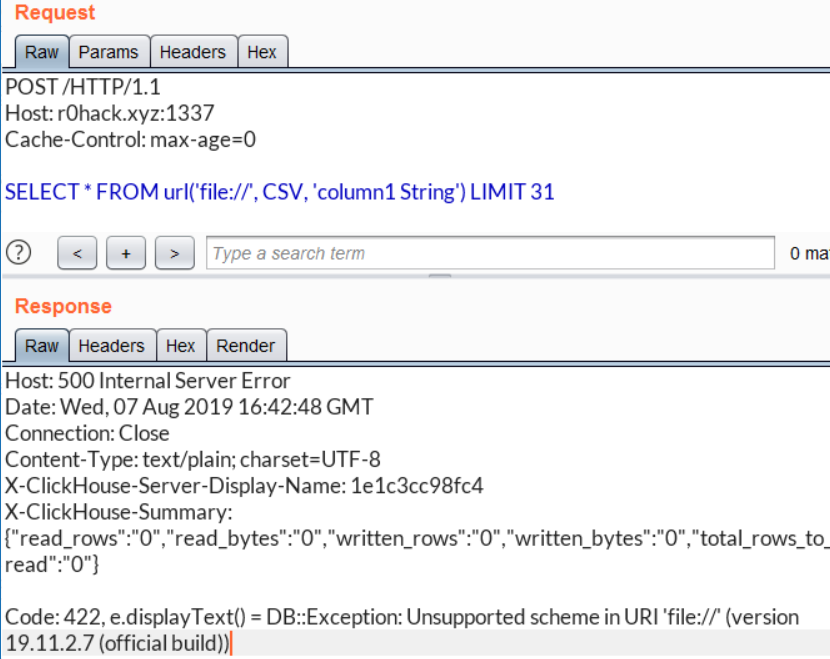Image resolution: width=830 pixels, height=659 pixels.
Task: Click the 'Connection: Close' response line
Action: click(87, 434)
